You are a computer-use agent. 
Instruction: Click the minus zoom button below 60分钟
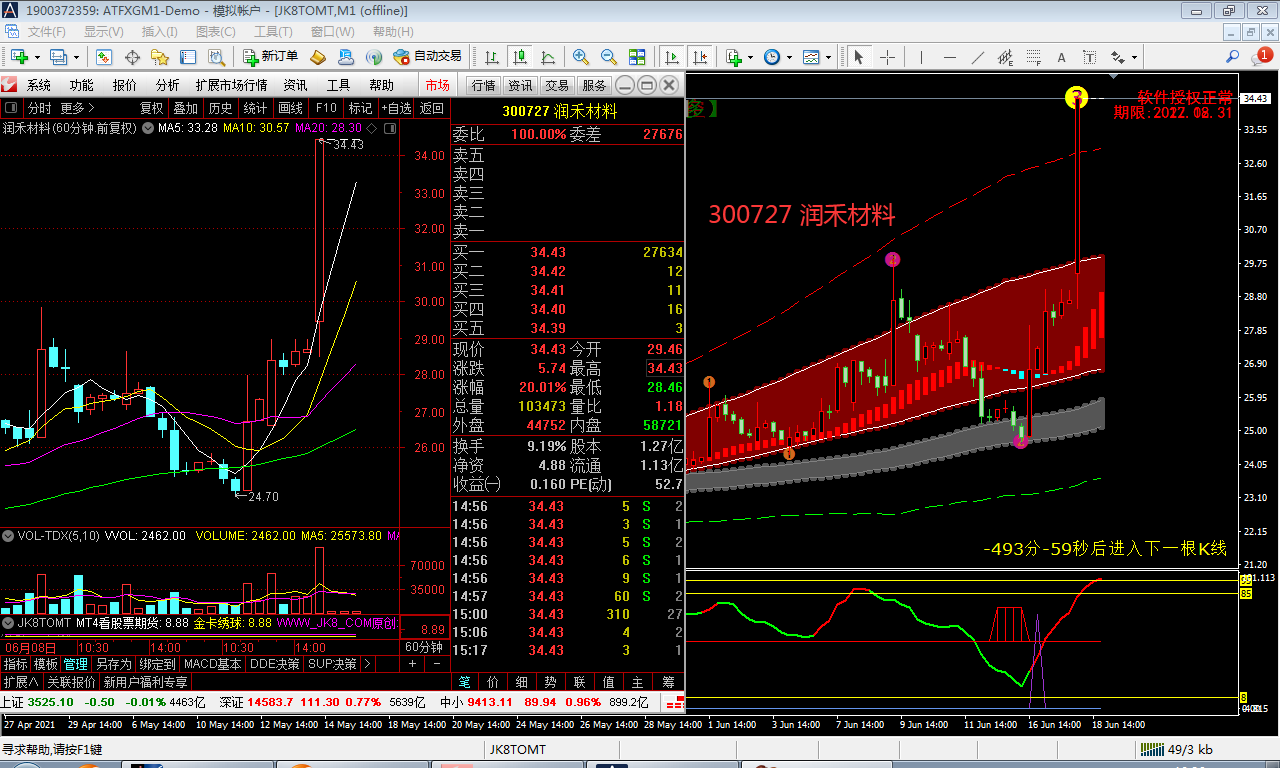(437, 664)
